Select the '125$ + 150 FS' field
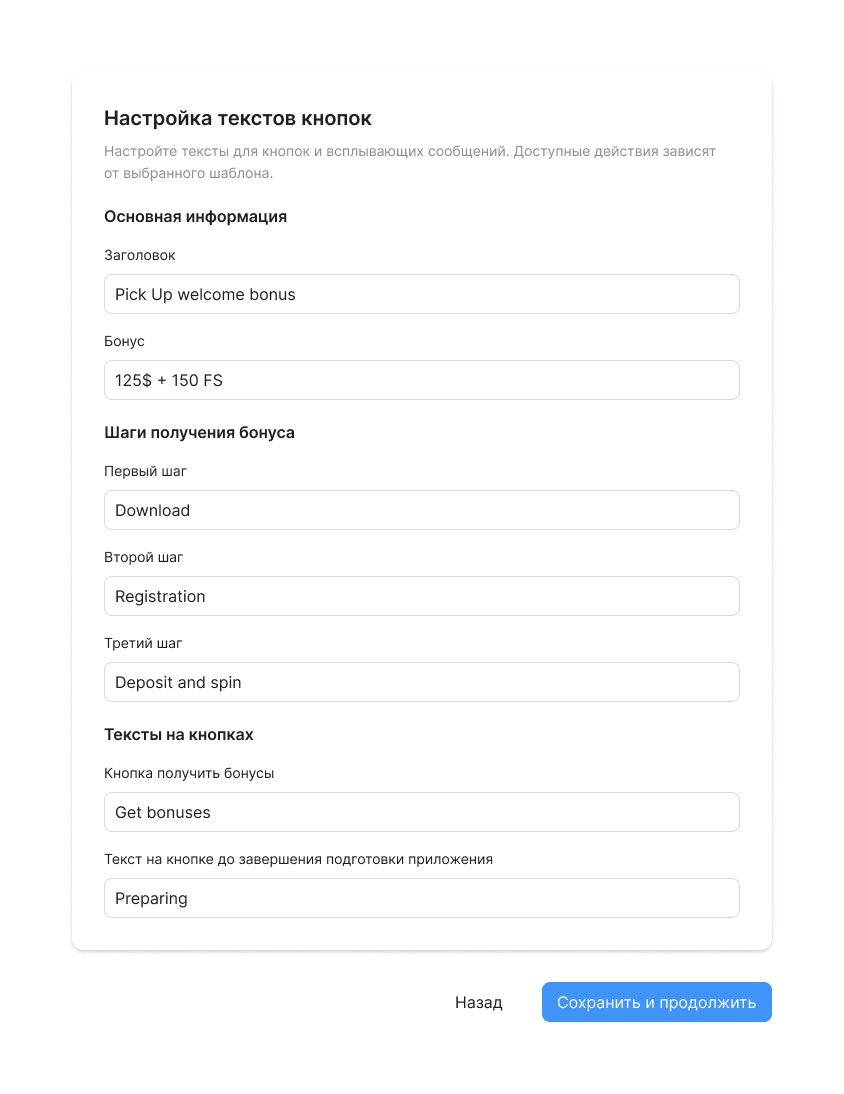Viewport: 844px width, 1094px height. 421,380
